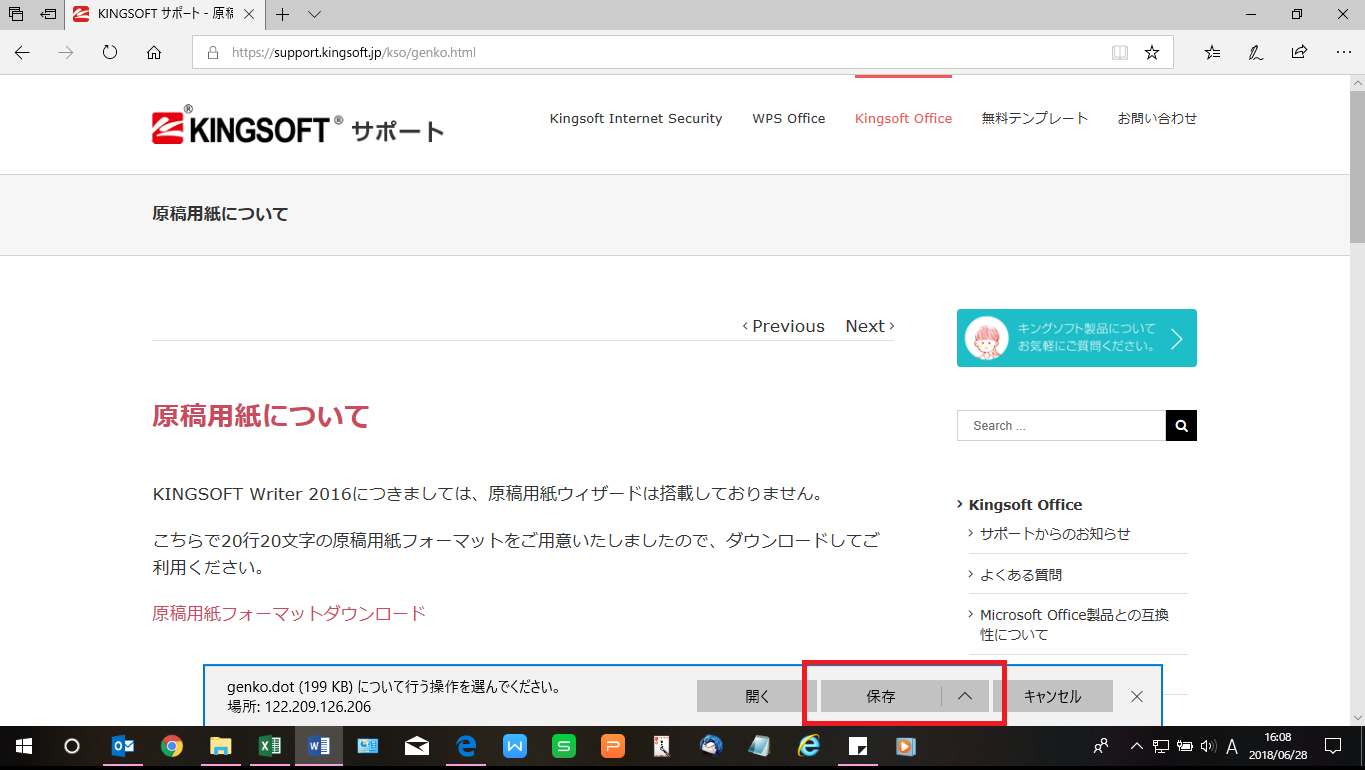
Task: Open the Action Center notifications
Action: pos(1333,746)
